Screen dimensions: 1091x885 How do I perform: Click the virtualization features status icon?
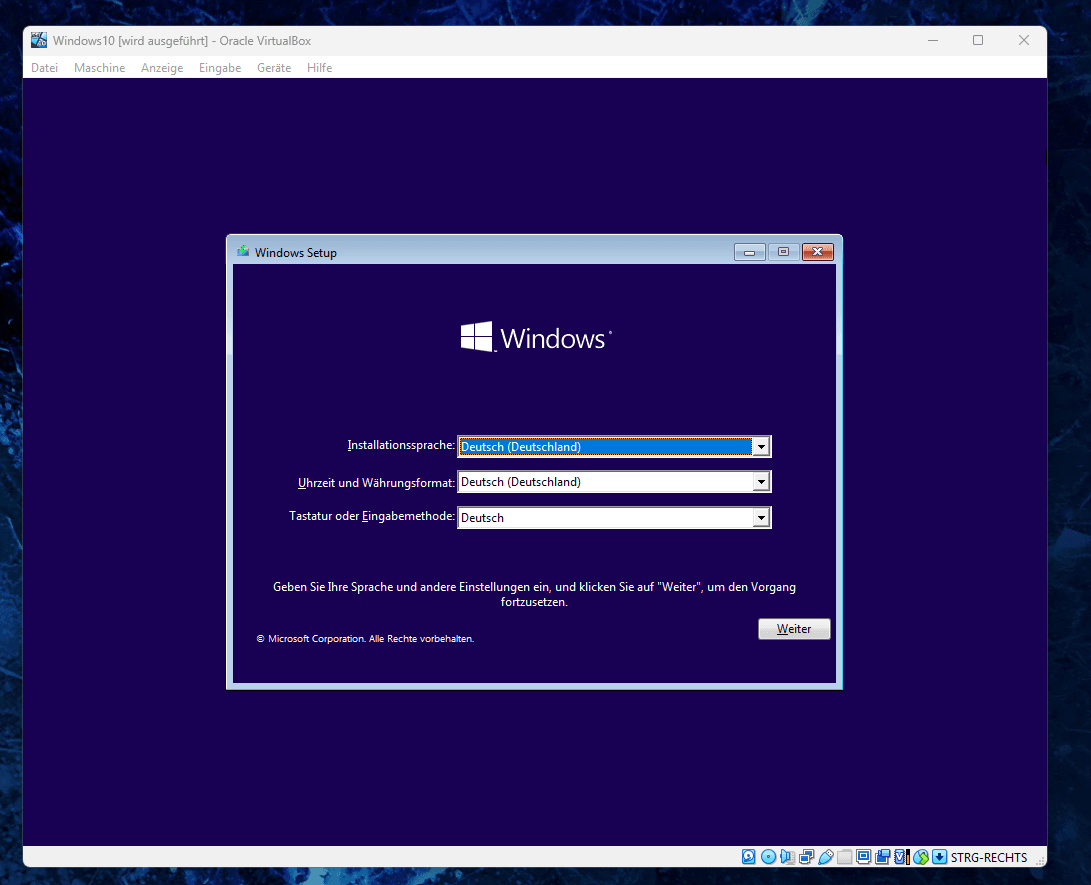click(x=901, y=857)
